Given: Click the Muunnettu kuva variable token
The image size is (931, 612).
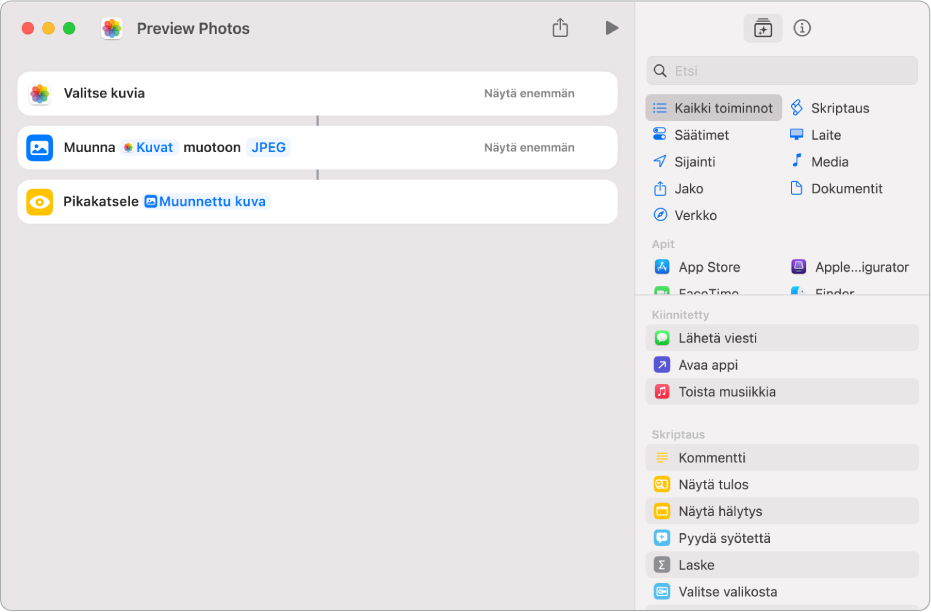Looking at the screenshot, I should coord(207,201).
